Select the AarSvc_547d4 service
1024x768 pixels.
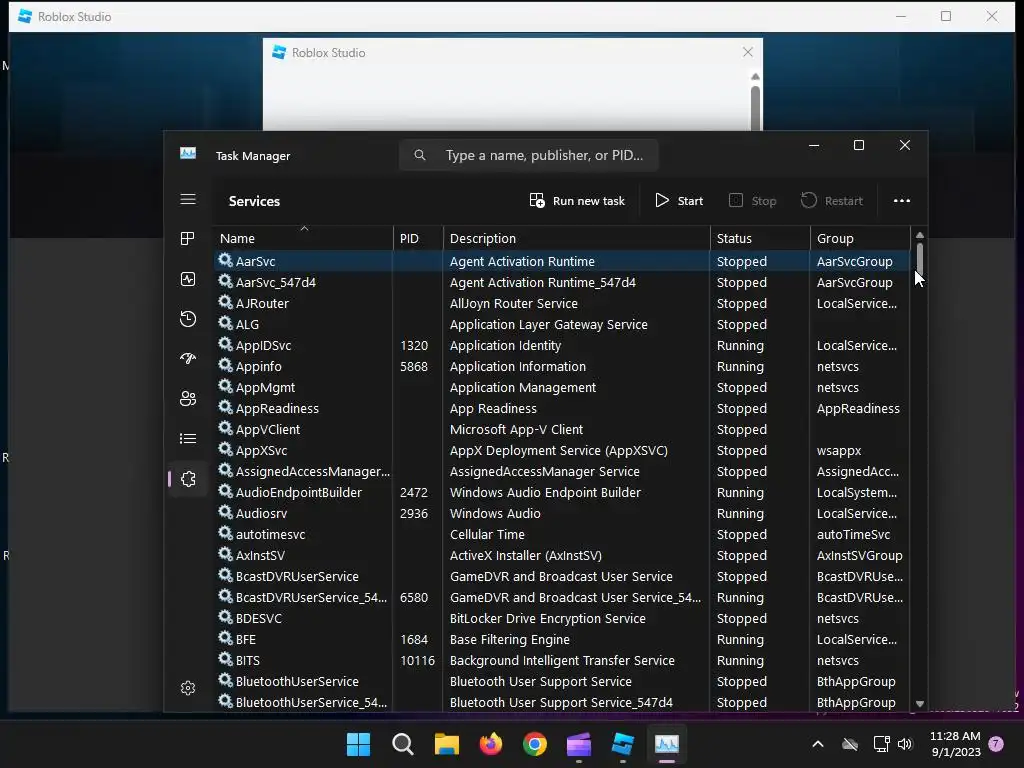(x=562, y=282)
